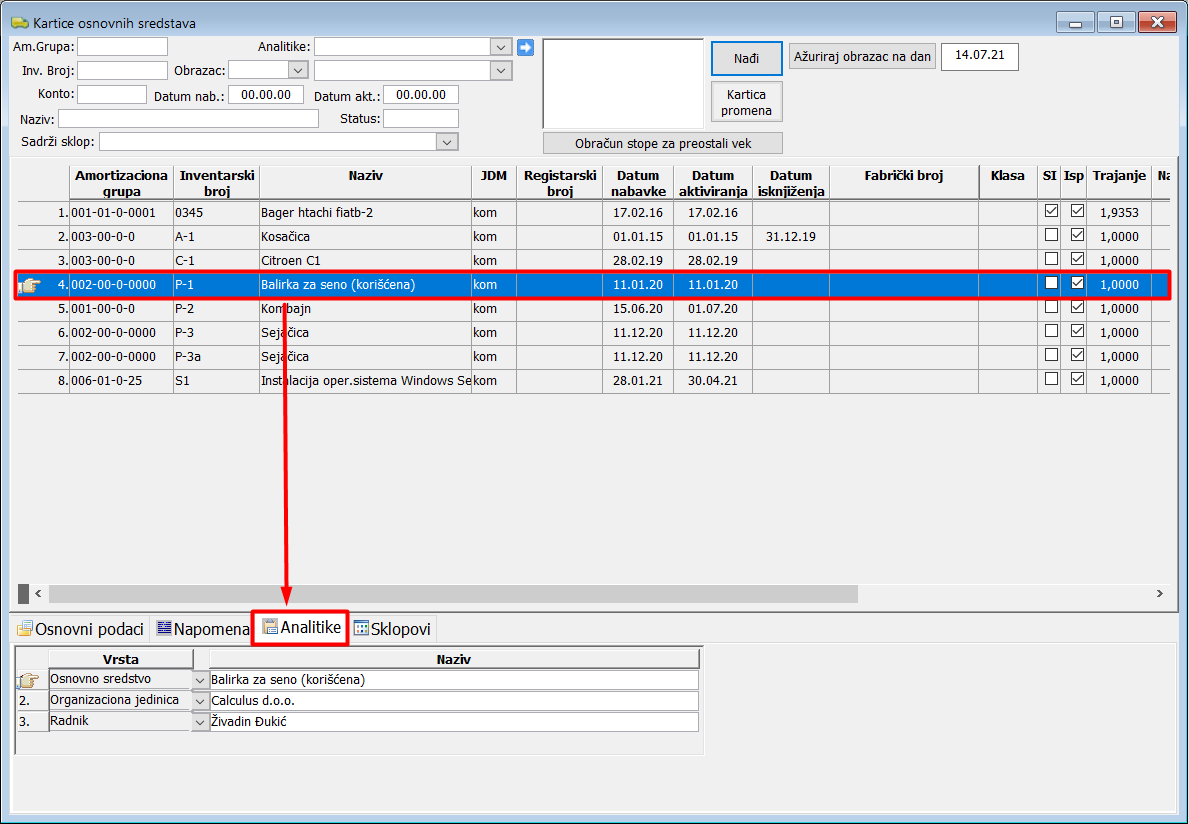Enable SI checkbox for Citroen C1 row
1189x824 pixels.
pos(1051,260)
